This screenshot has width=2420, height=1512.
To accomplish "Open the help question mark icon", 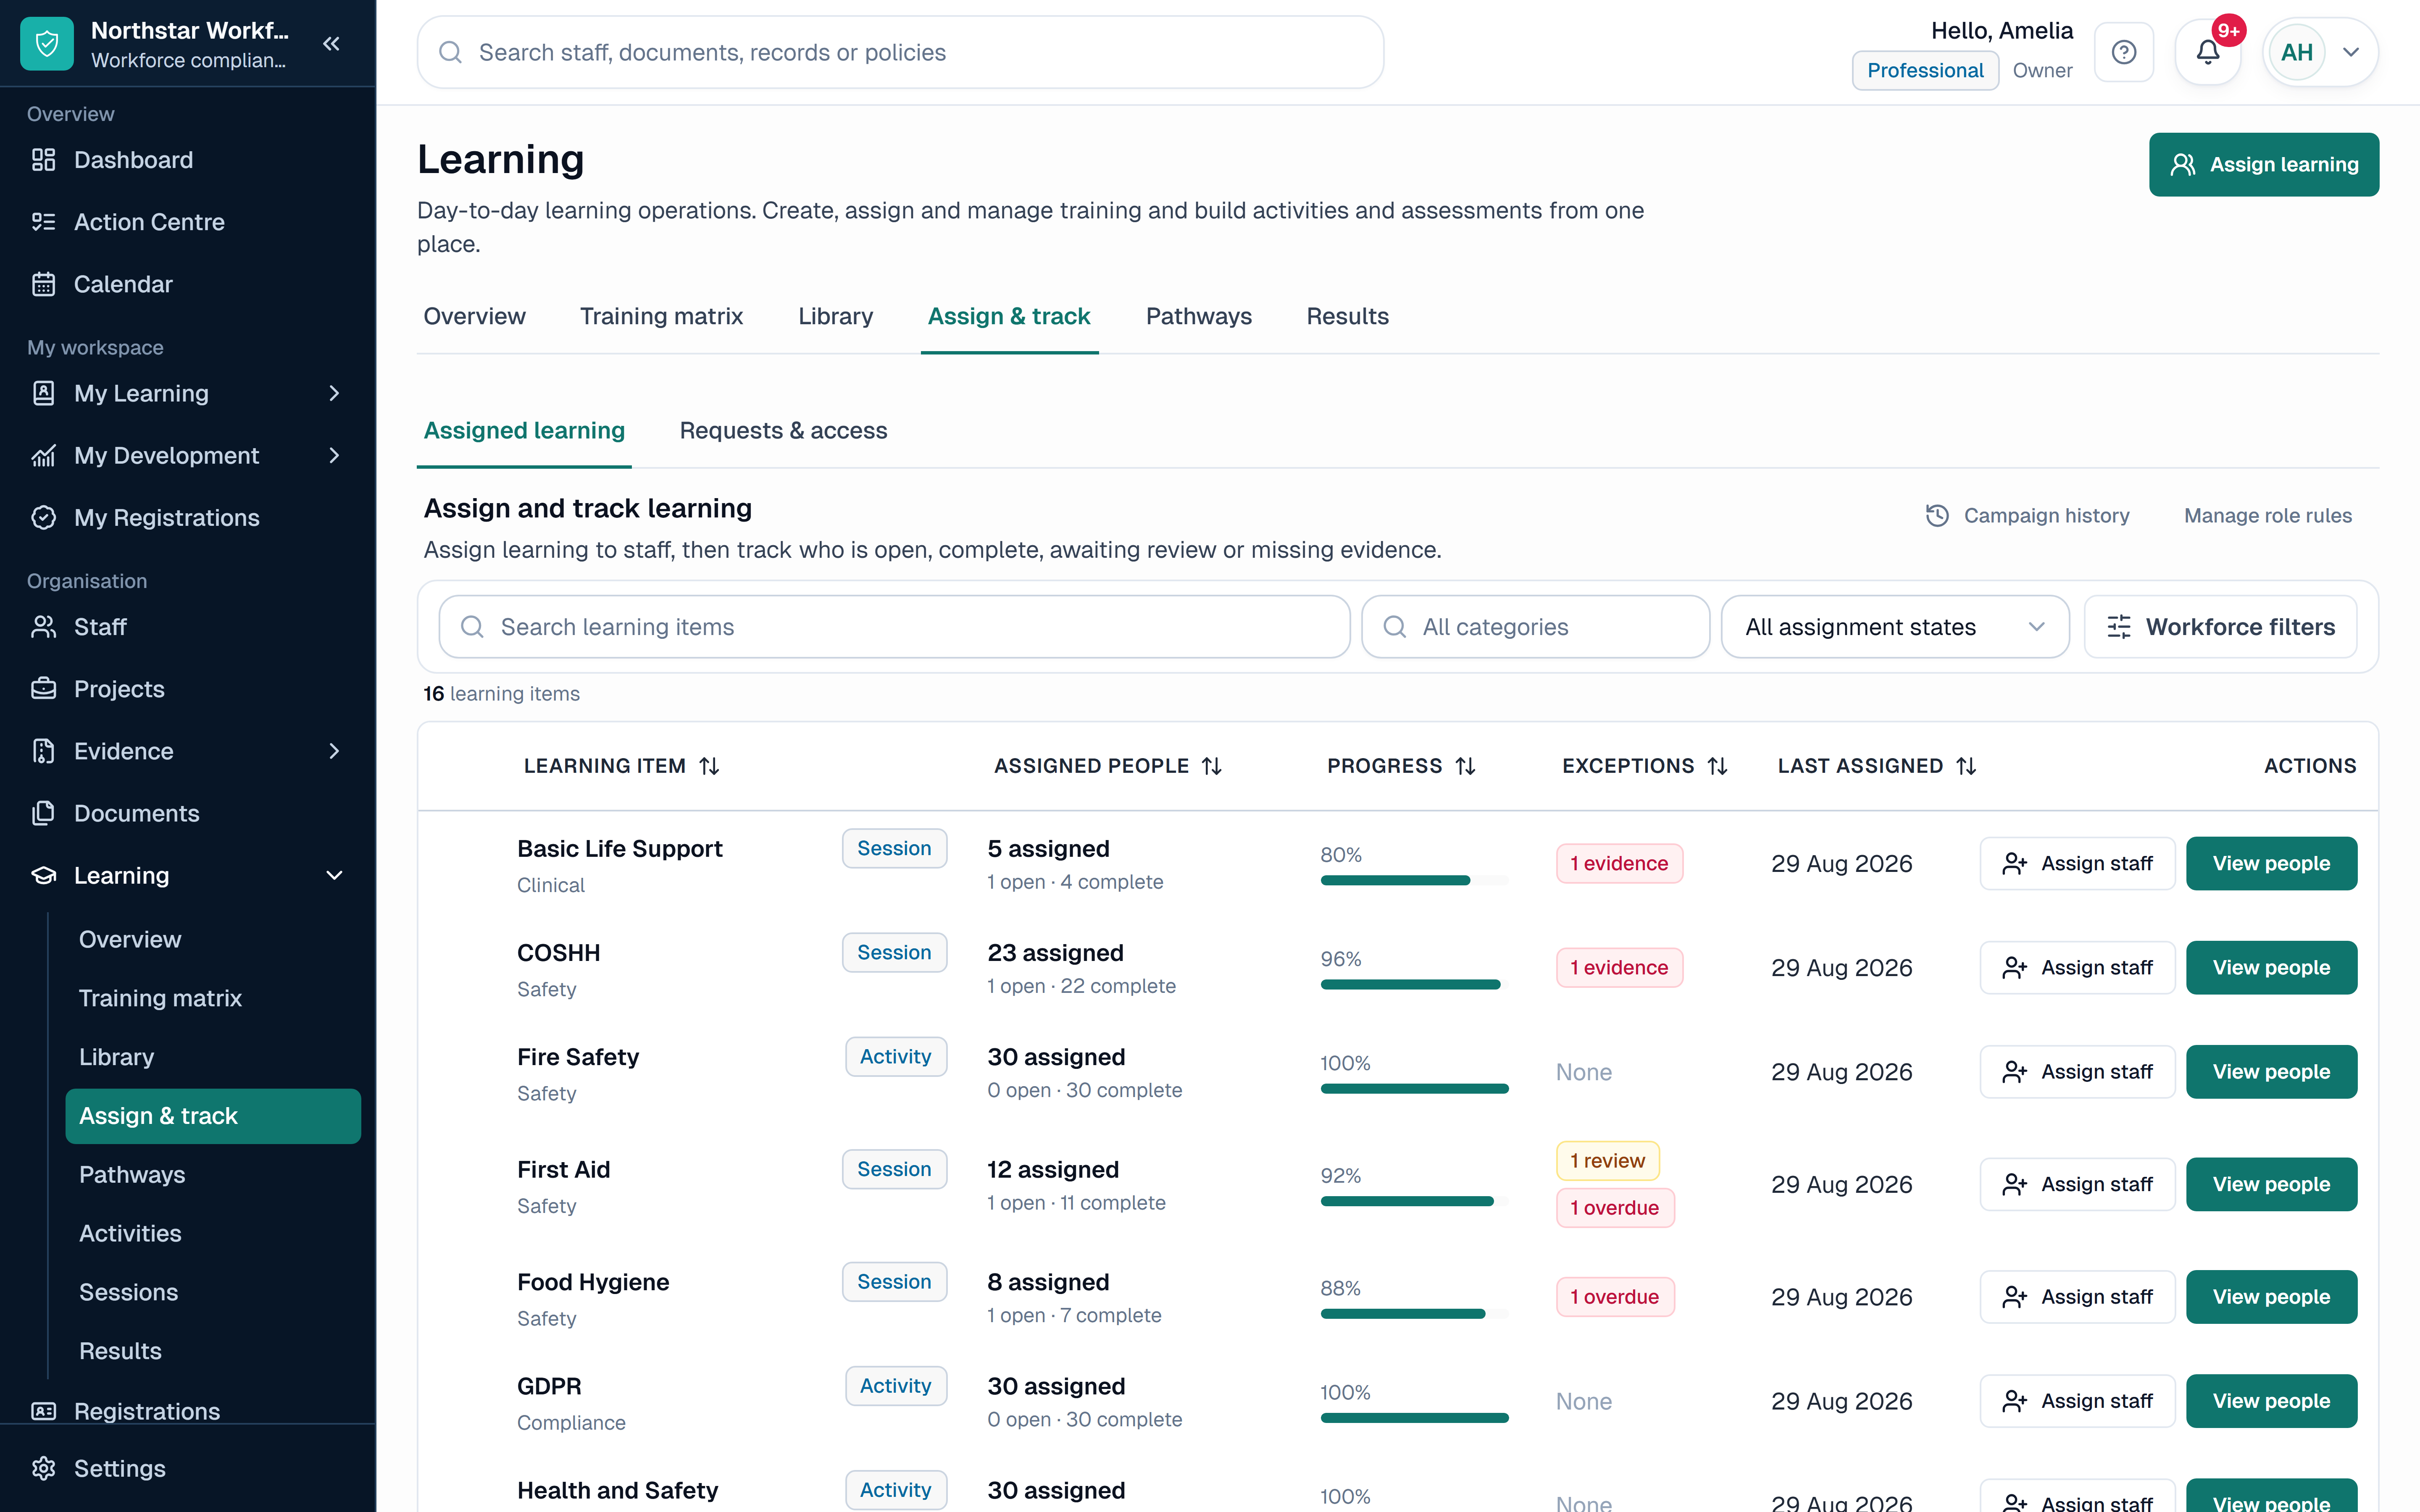I will pyautogui.click(x=2124, y=52).
